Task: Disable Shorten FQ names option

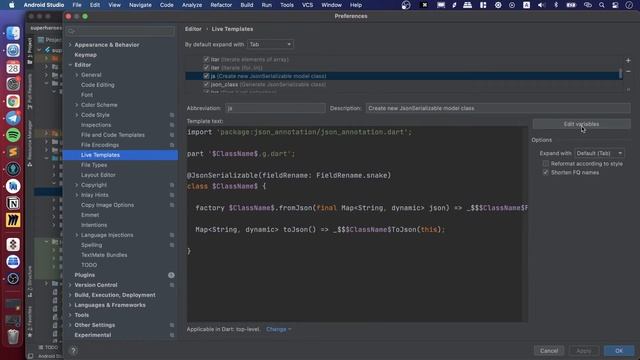Action: click(546, 173)
